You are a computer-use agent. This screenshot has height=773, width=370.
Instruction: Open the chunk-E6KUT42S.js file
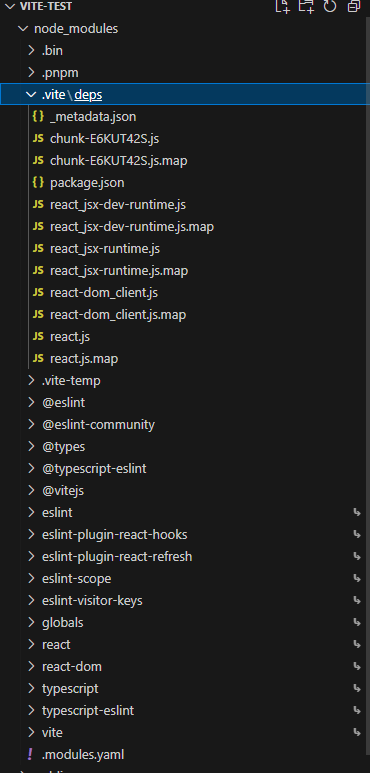tap(104, 139)
